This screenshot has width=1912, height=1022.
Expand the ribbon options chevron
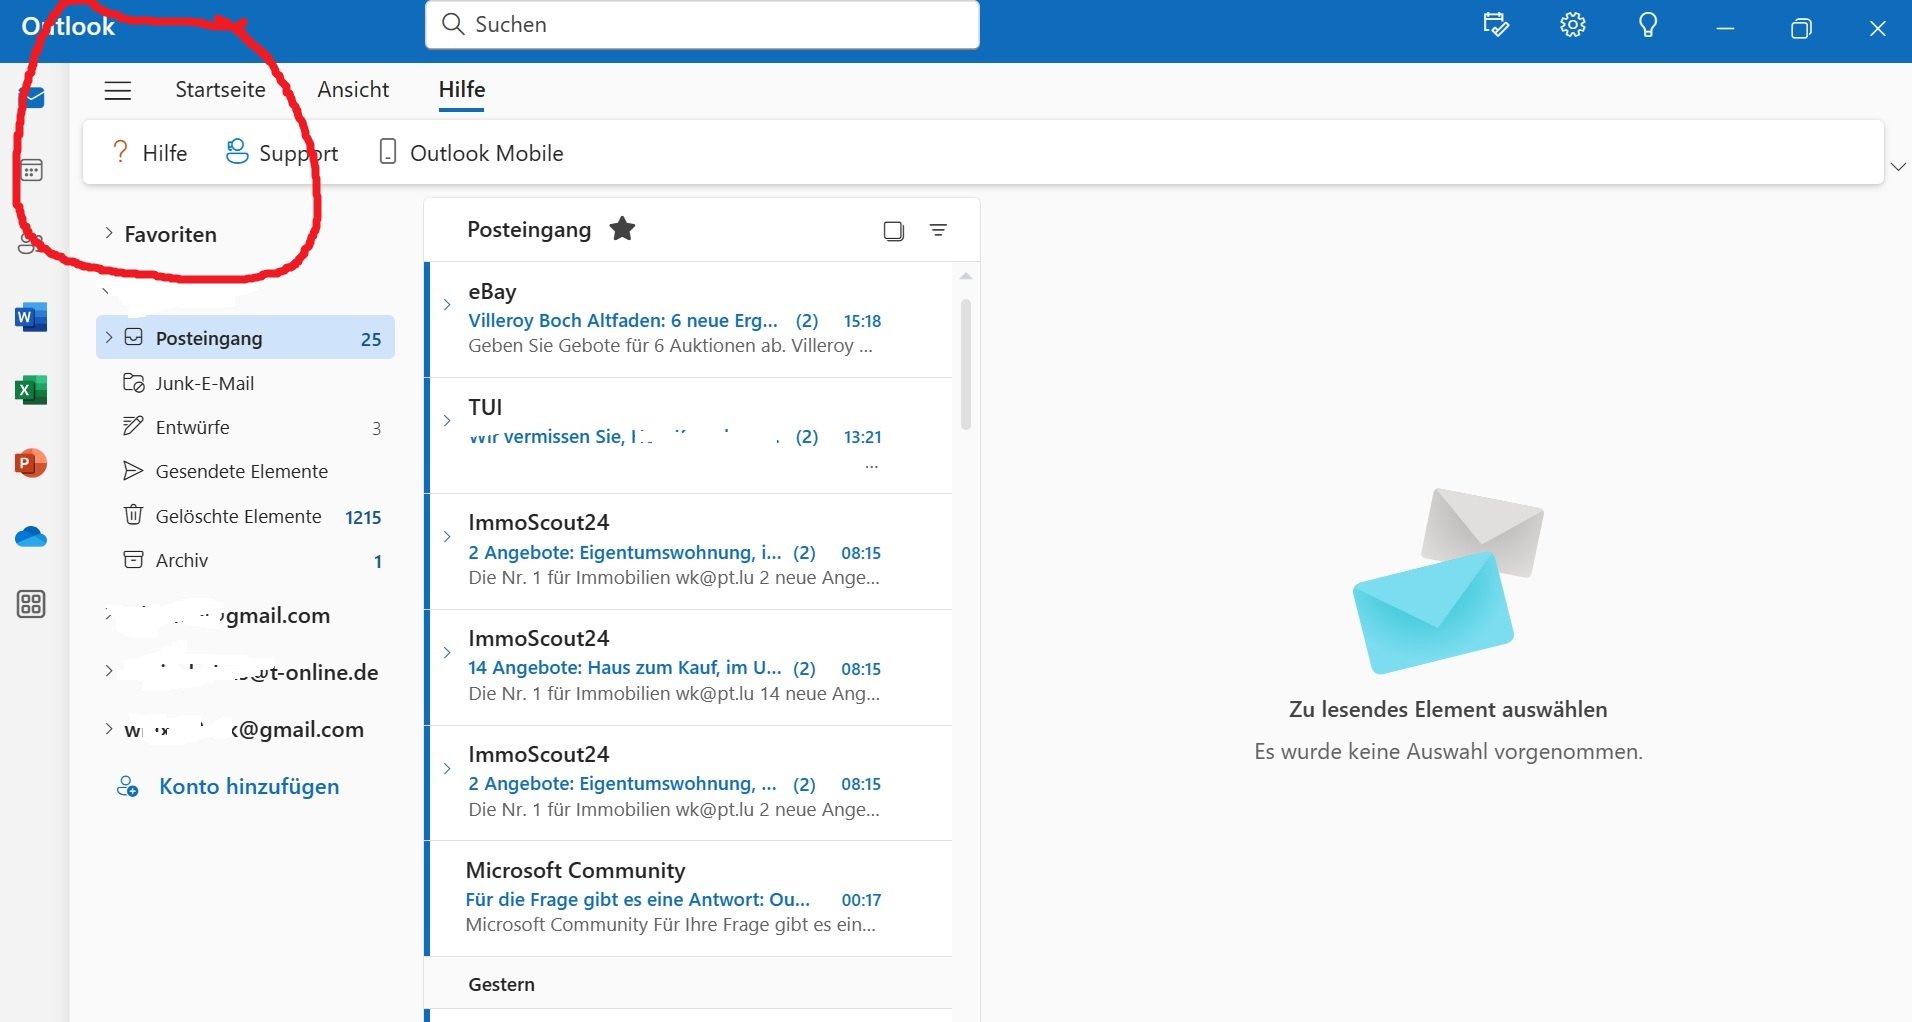pos(1898,166)
